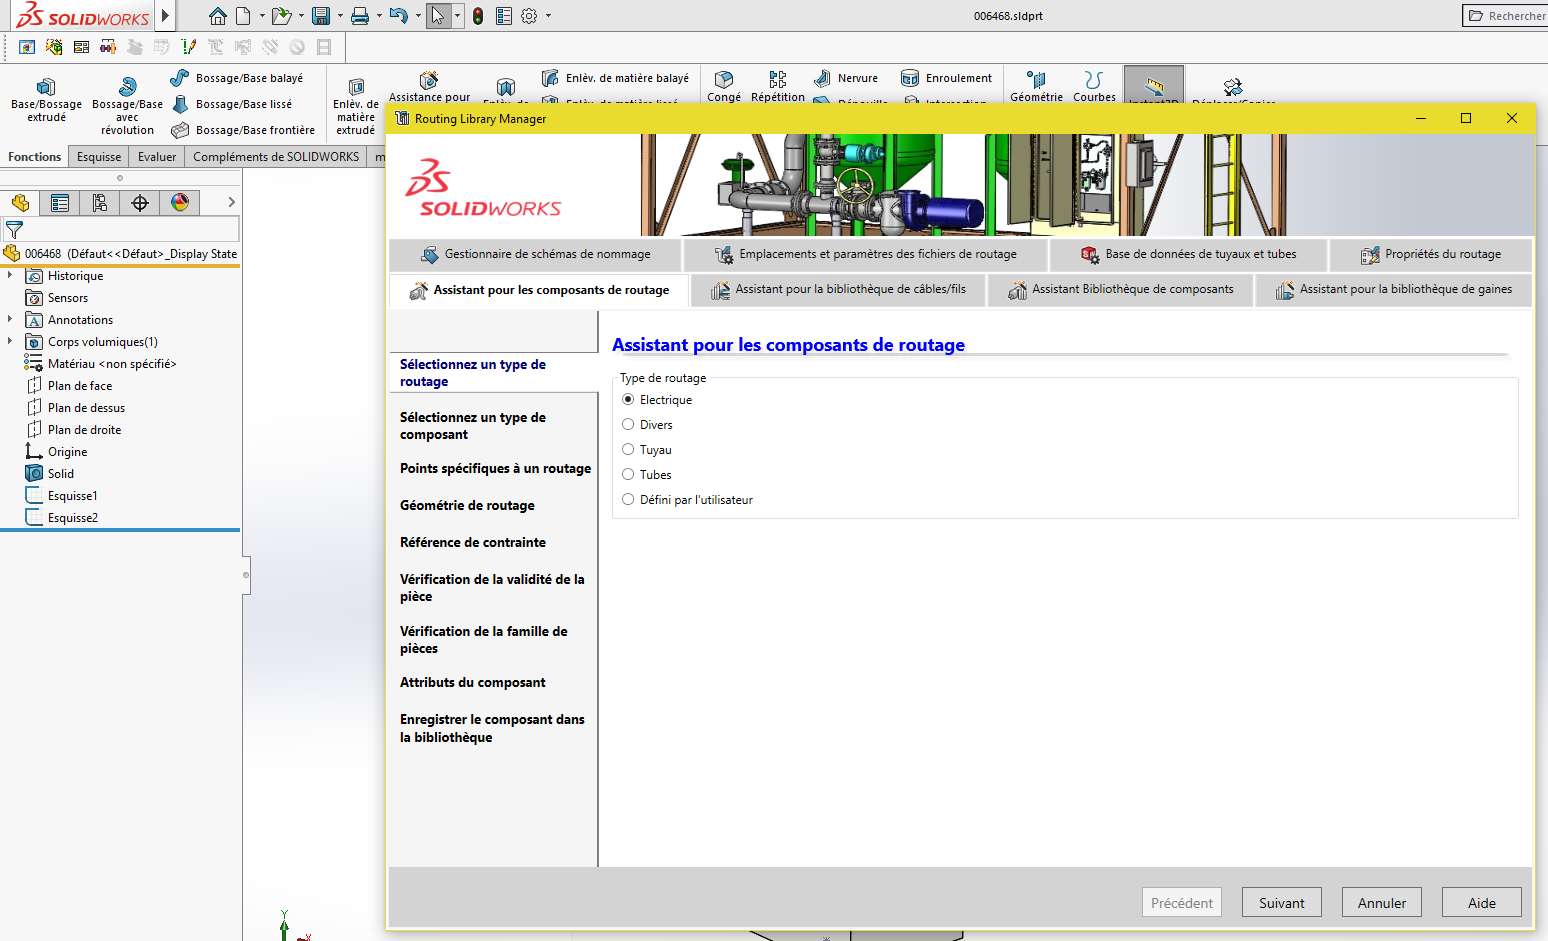The image size is (1548, 941).
Task: Click the Géométrie reference geometry tool
Action: click(x=1036, y=86)
